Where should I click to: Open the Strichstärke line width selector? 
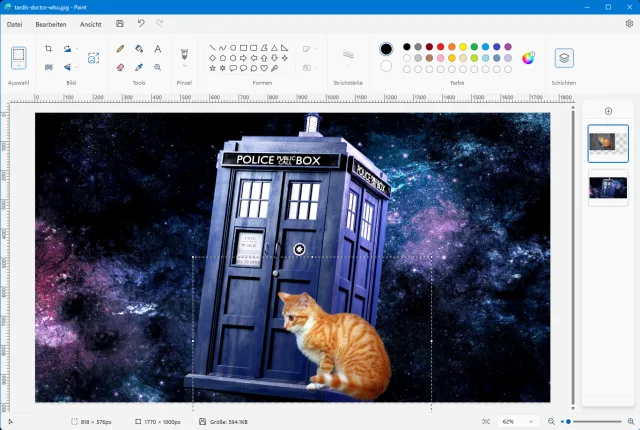pos(348,58)
